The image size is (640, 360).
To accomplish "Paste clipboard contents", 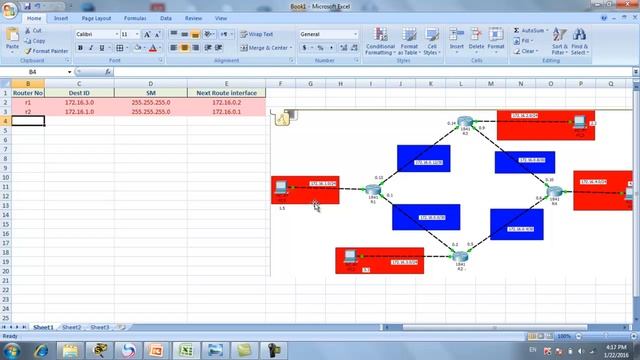I will [x=12, y=41].
